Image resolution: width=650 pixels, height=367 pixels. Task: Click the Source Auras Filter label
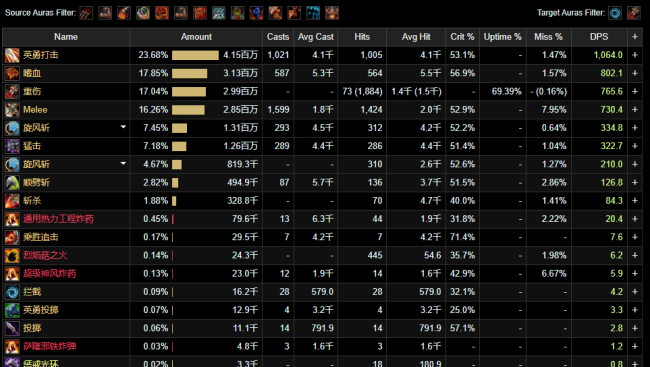(x=40, y=13)
